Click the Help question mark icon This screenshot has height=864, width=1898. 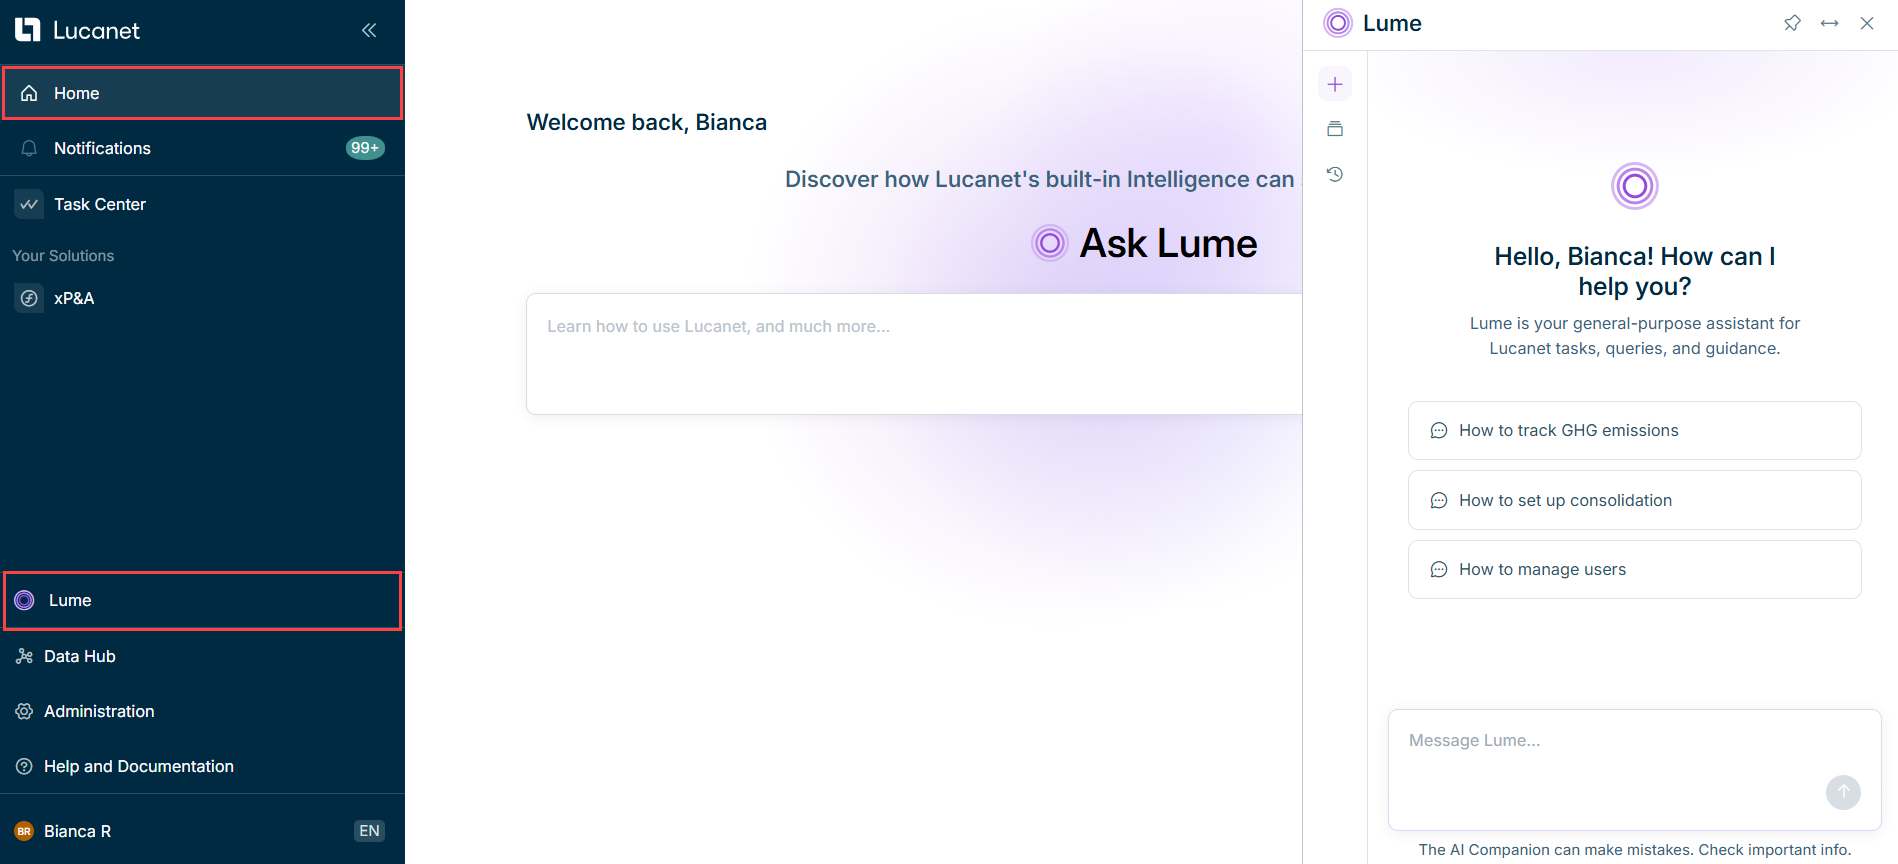point(24,766)
